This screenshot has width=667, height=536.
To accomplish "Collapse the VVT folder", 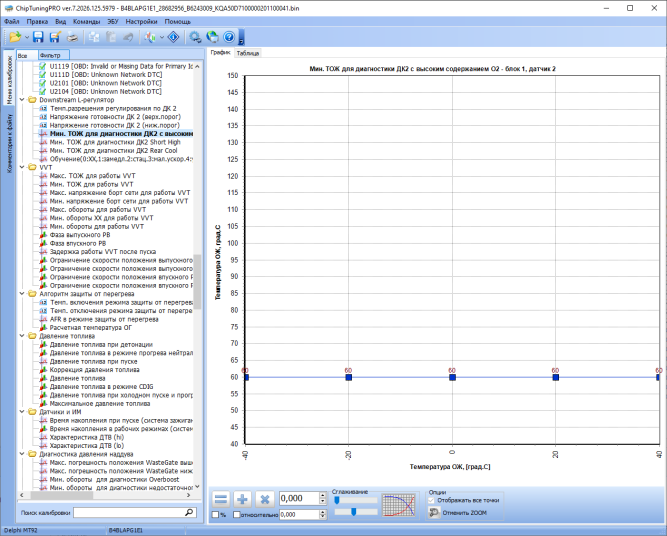I will coord(22,167).
